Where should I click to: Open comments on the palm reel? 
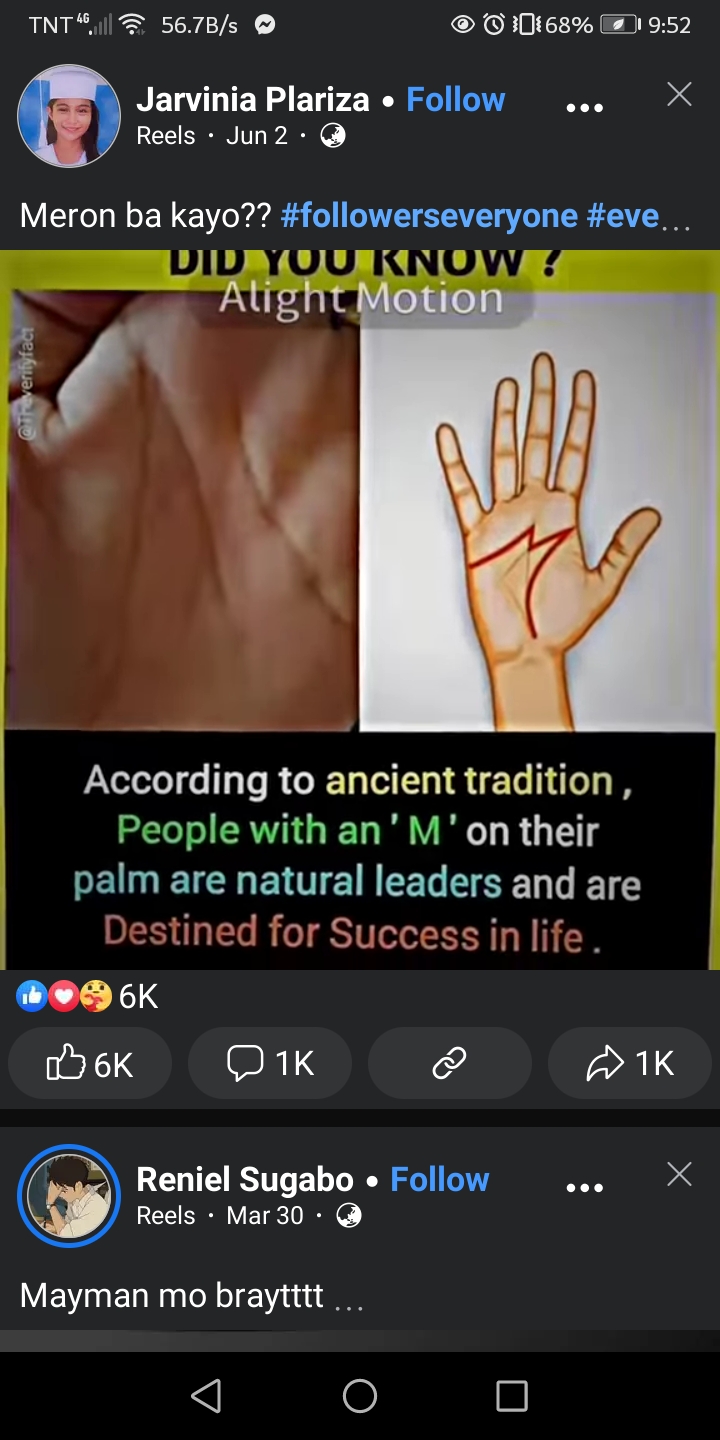270,1064
